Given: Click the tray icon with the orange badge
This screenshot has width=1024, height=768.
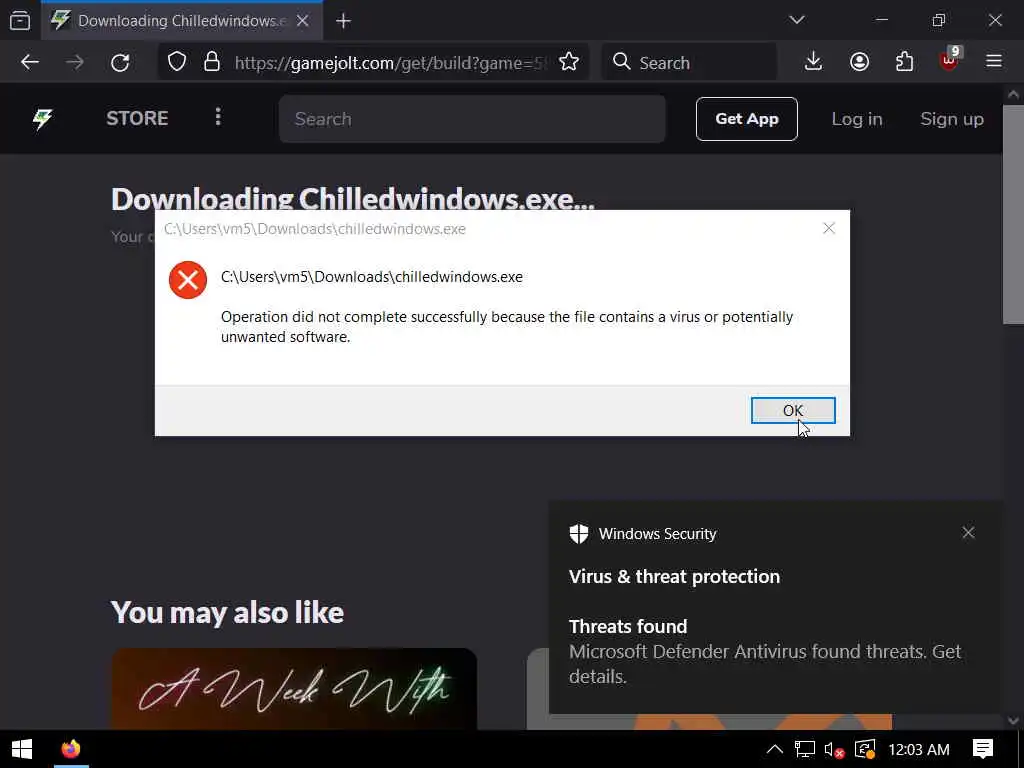Looking at the screenshot, I should 865,750.
